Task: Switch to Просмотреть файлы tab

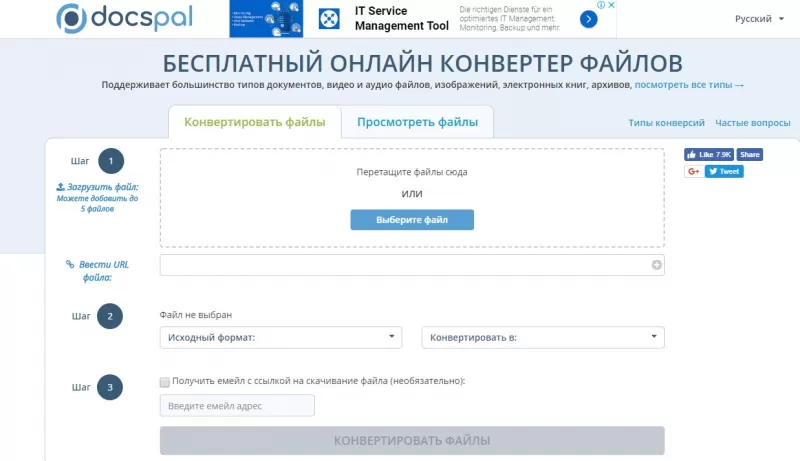Action: (417, 122)
